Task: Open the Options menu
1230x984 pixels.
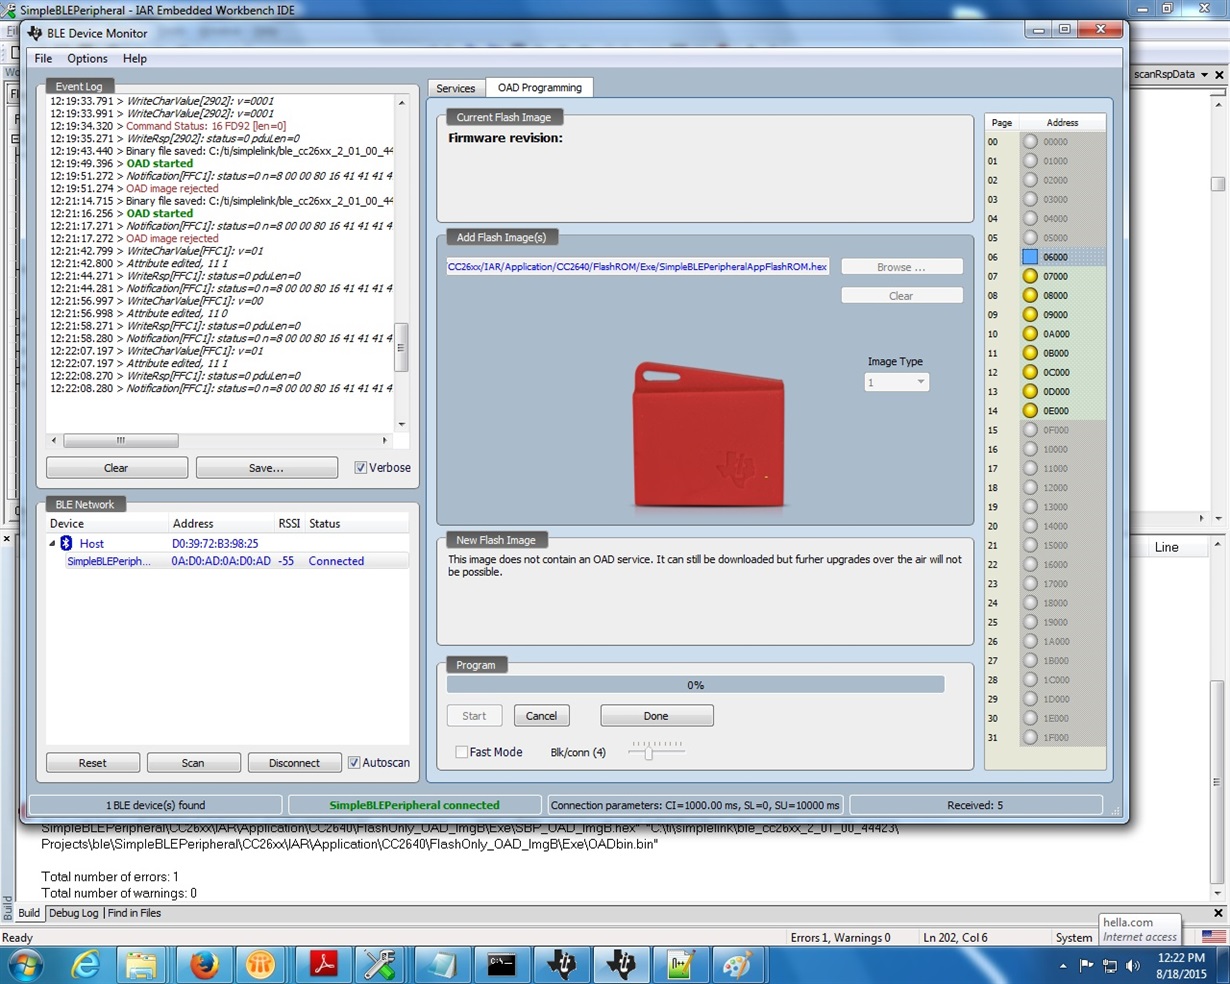Action: tap(87, 59)
